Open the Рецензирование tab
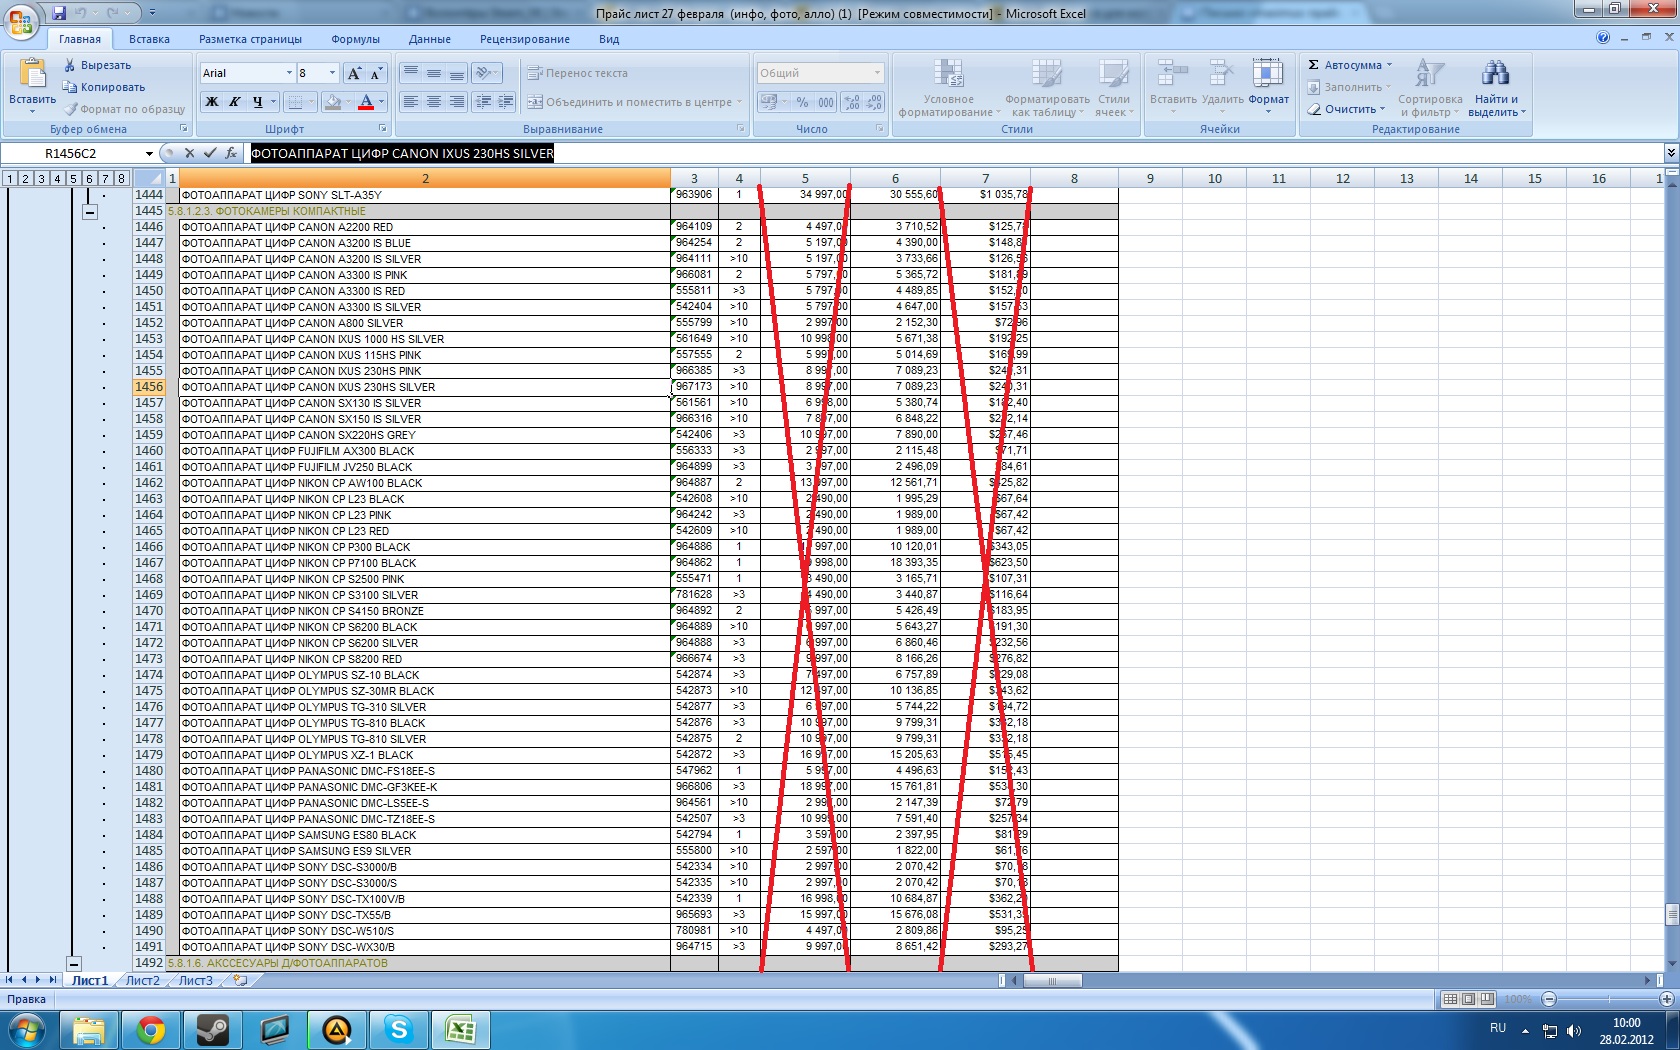Viewport: 1680px width, 1050px height. (x=525, y=39)
